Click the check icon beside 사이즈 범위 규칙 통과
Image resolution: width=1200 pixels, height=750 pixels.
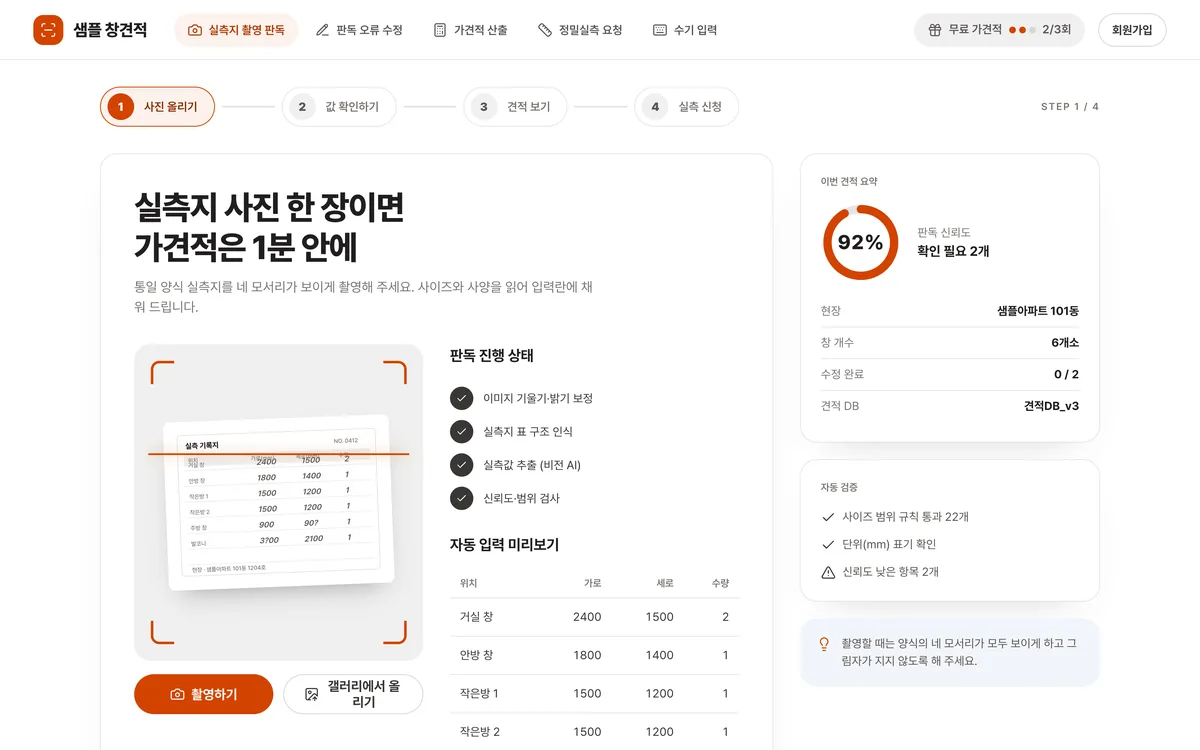828,517
